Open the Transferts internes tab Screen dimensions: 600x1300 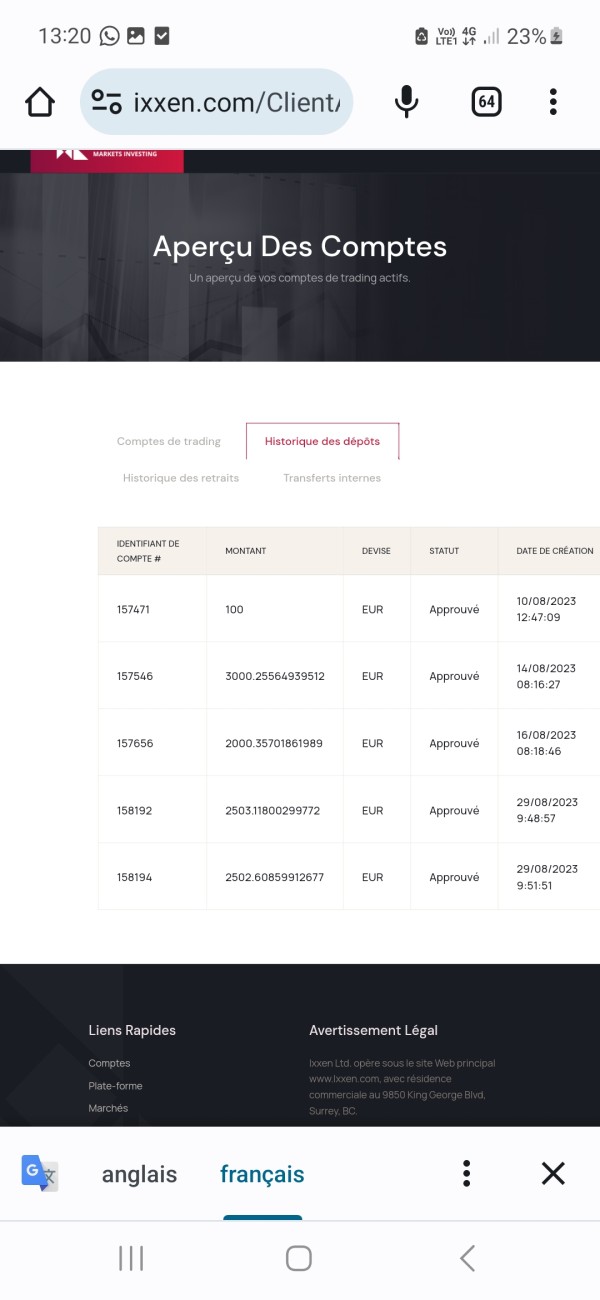point(332,478)
